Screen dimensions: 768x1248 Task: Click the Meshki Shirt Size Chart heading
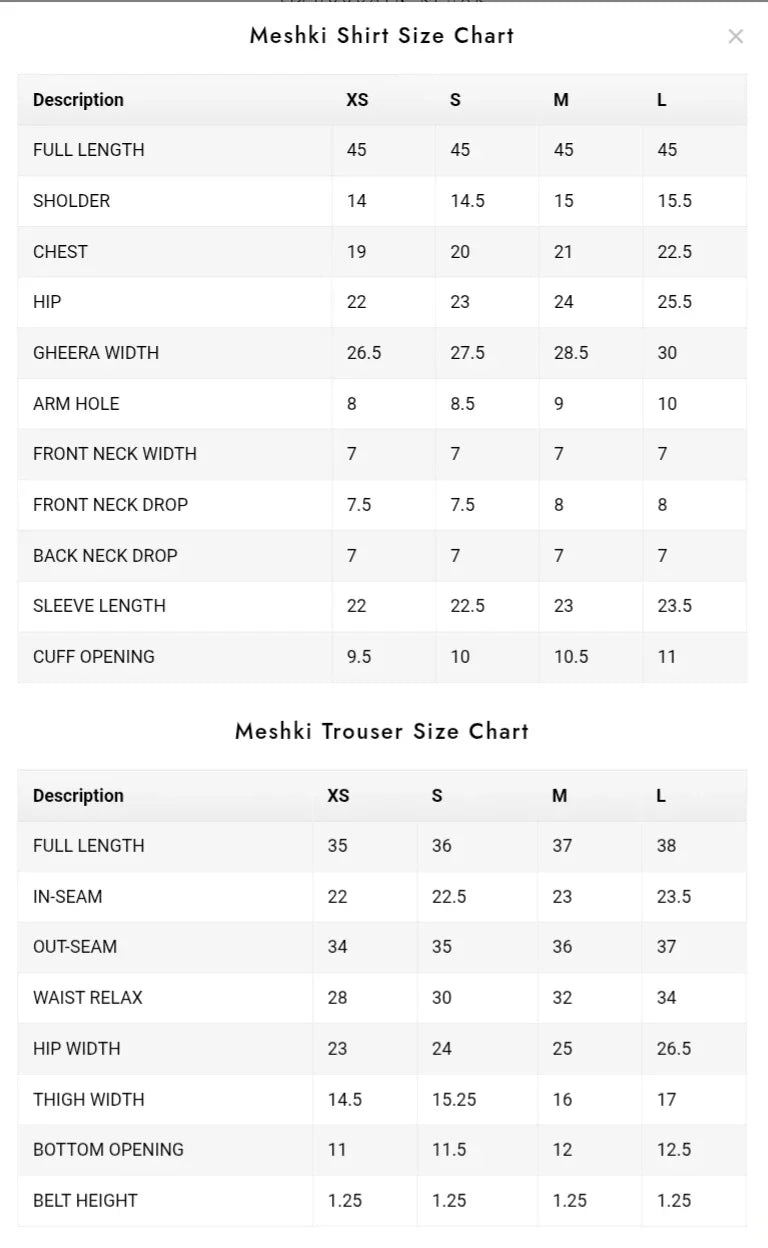pos(382,35)
